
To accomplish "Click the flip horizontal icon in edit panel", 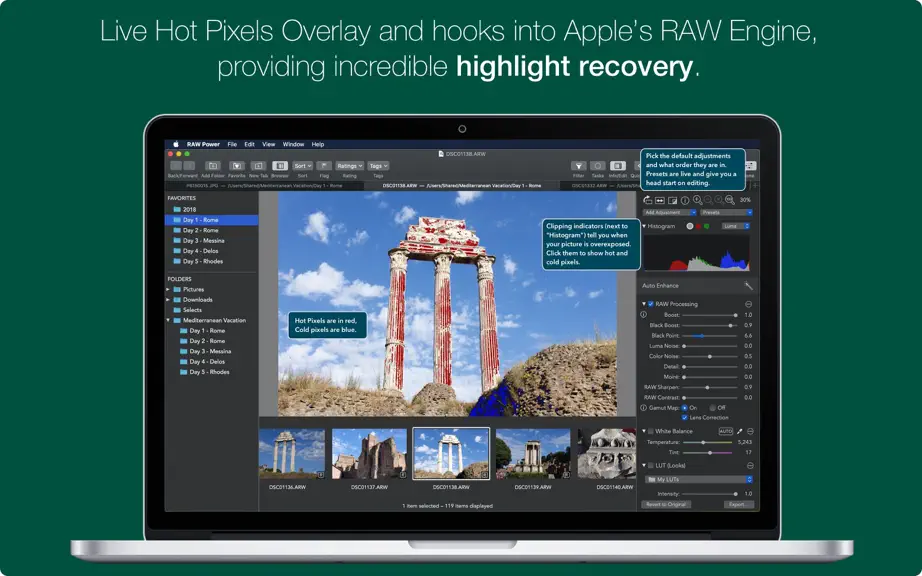I will pos(660,200).
